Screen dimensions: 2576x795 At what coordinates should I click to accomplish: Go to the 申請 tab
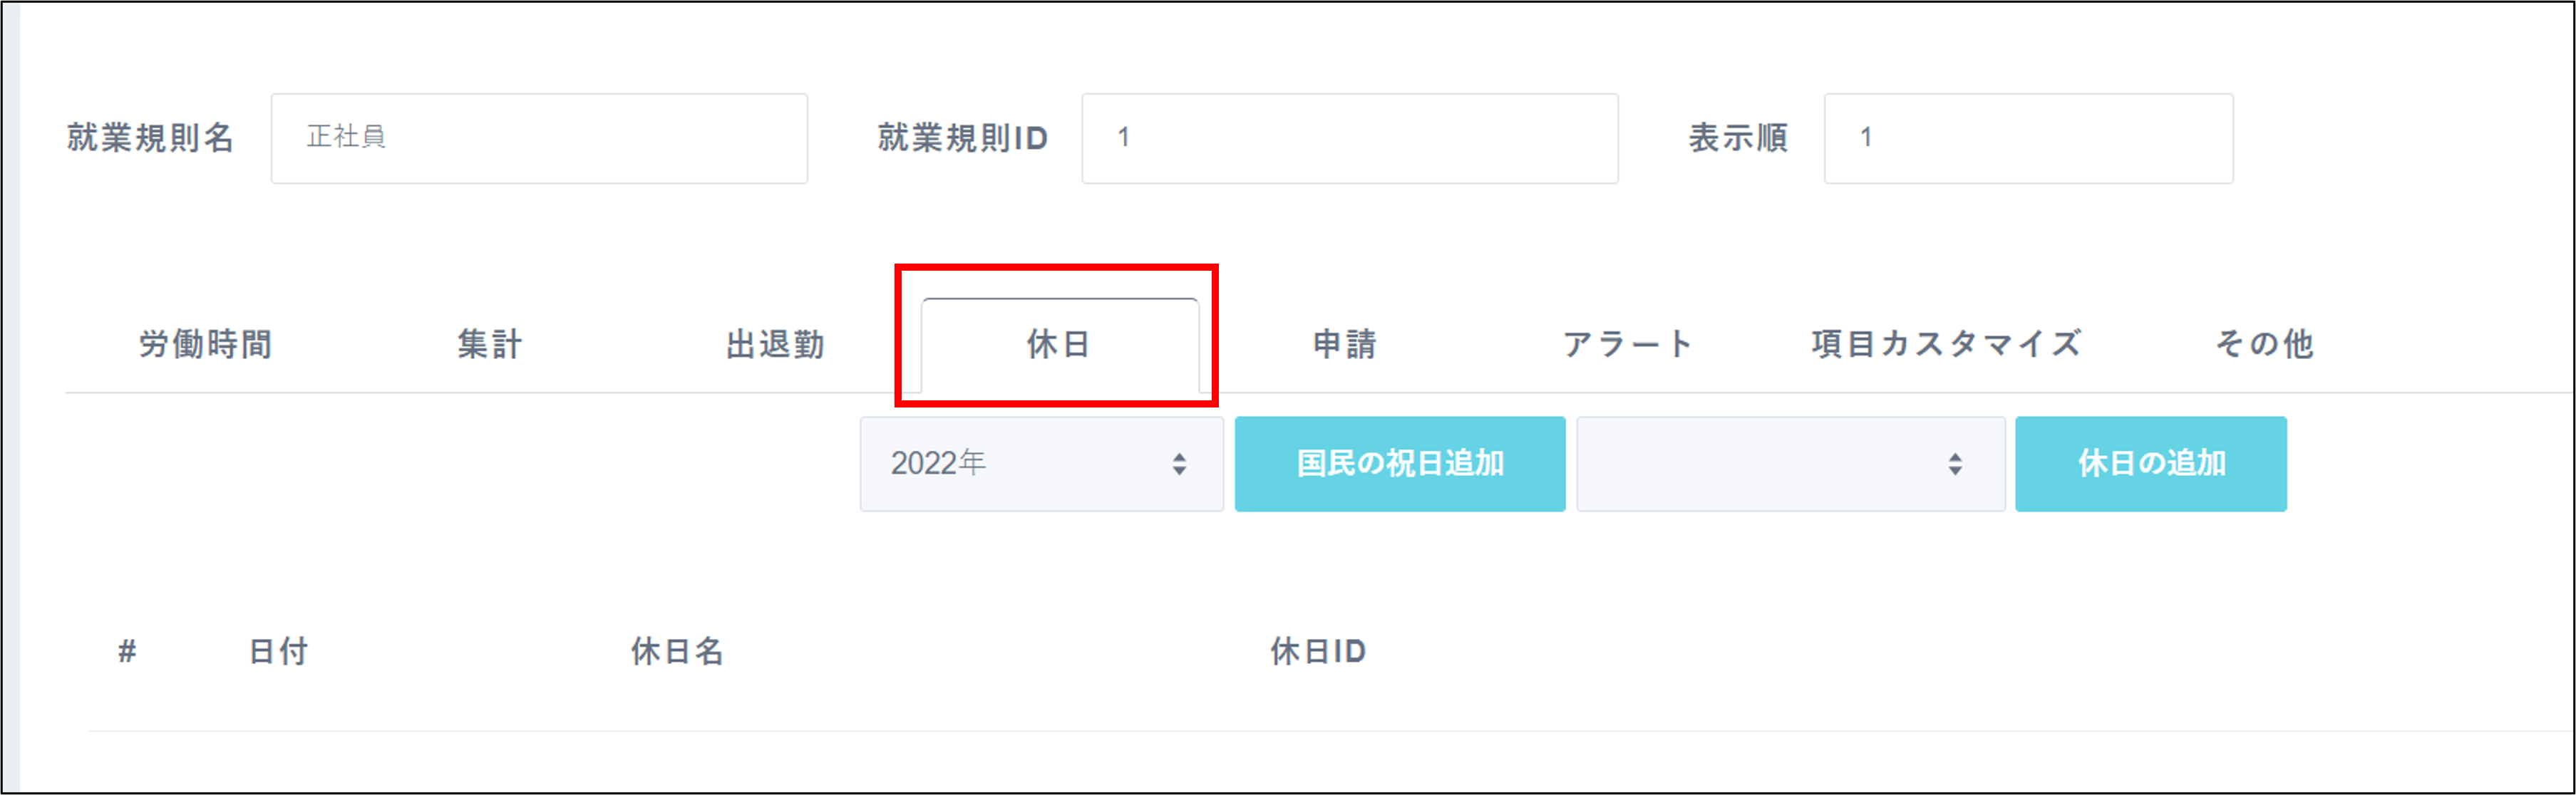(x=1345, y=345)
